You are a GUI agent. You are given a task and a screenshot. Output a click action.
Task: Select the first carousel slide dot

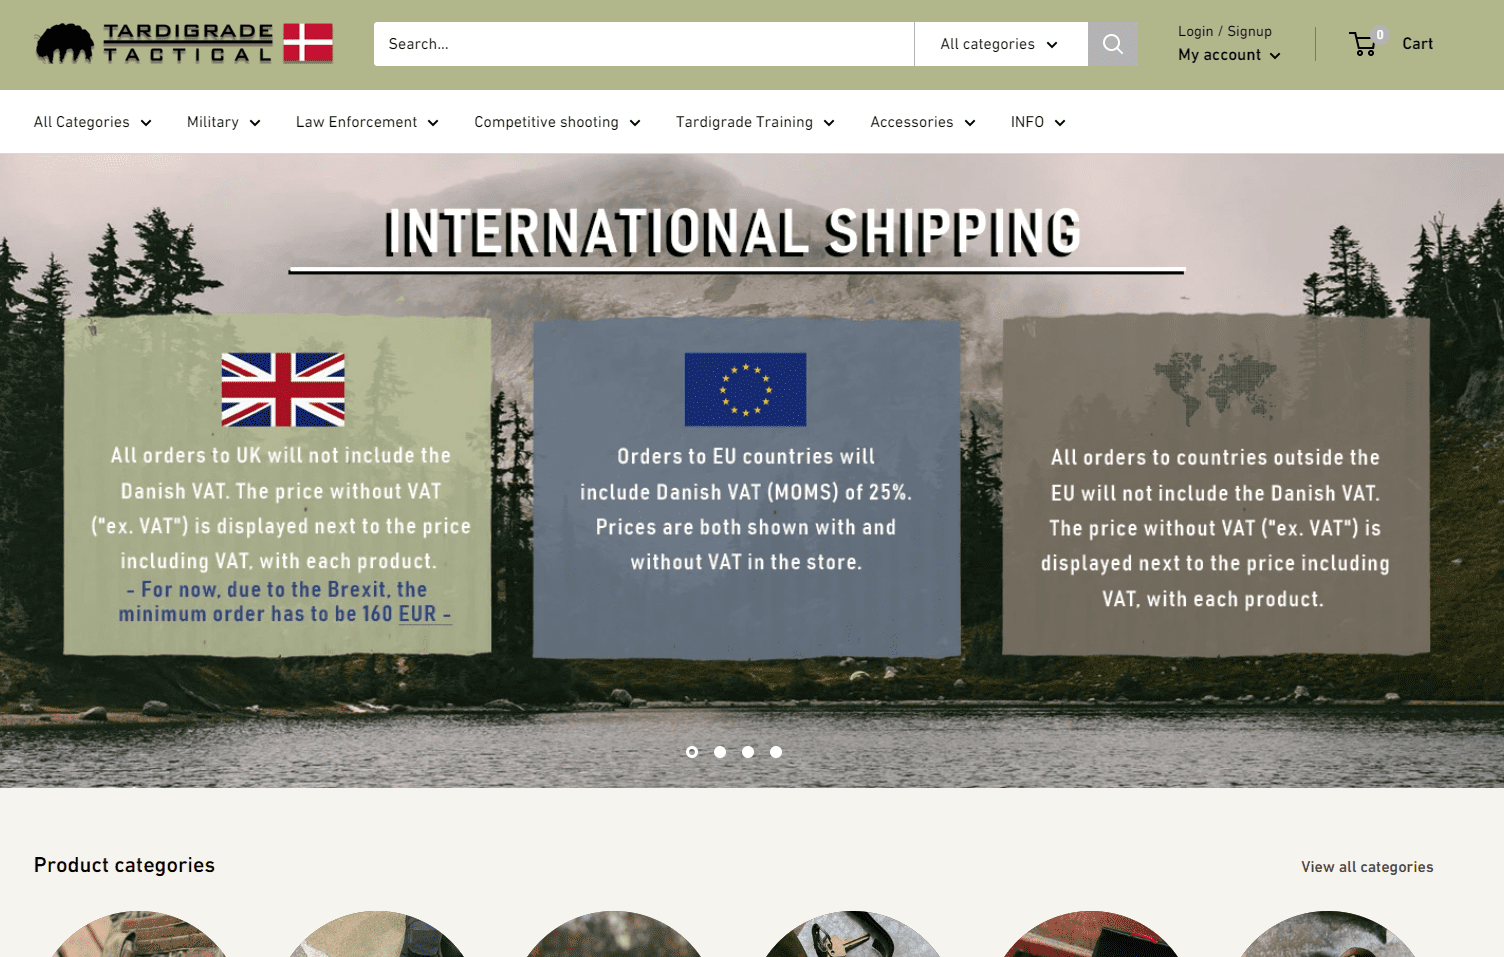pos(692,752)
